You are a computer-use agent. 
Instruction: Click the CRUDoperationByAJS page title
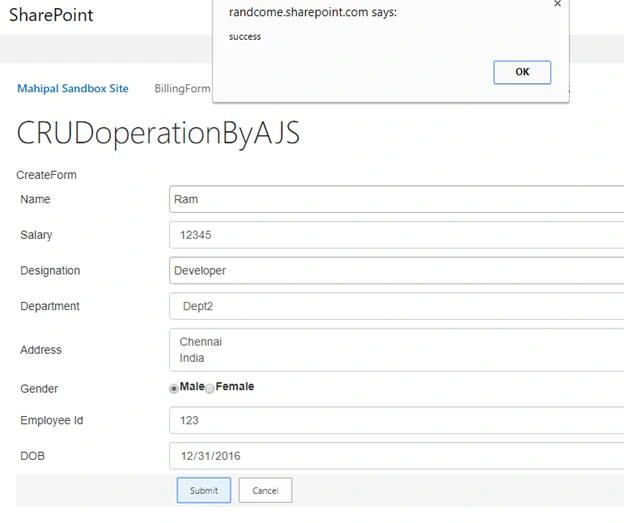point(158,133)
